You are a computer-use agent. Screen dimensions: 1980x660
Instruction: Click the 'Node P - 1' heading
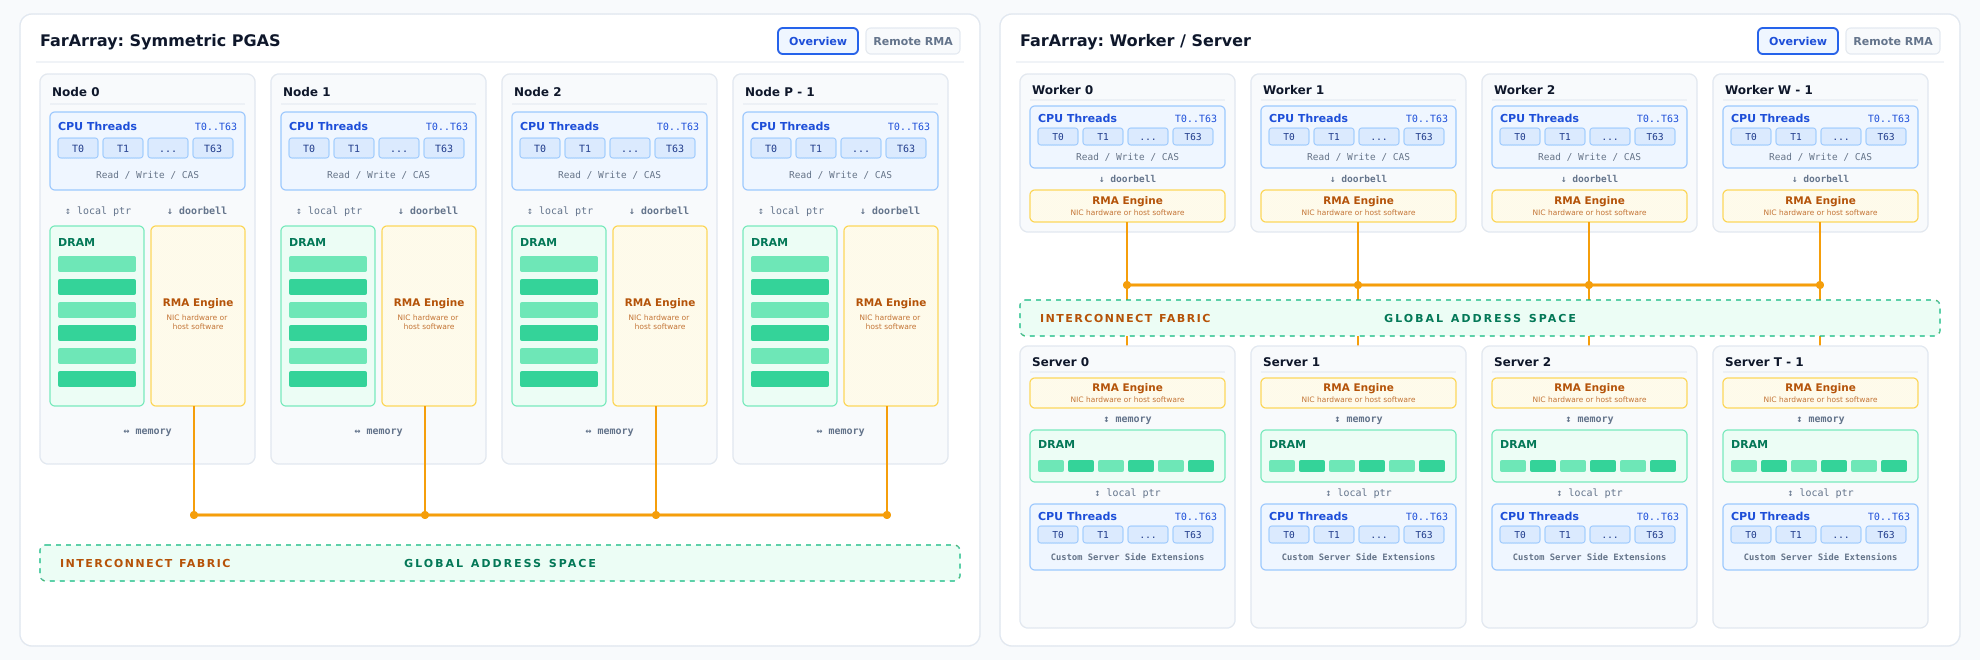(x=780, y=92)
